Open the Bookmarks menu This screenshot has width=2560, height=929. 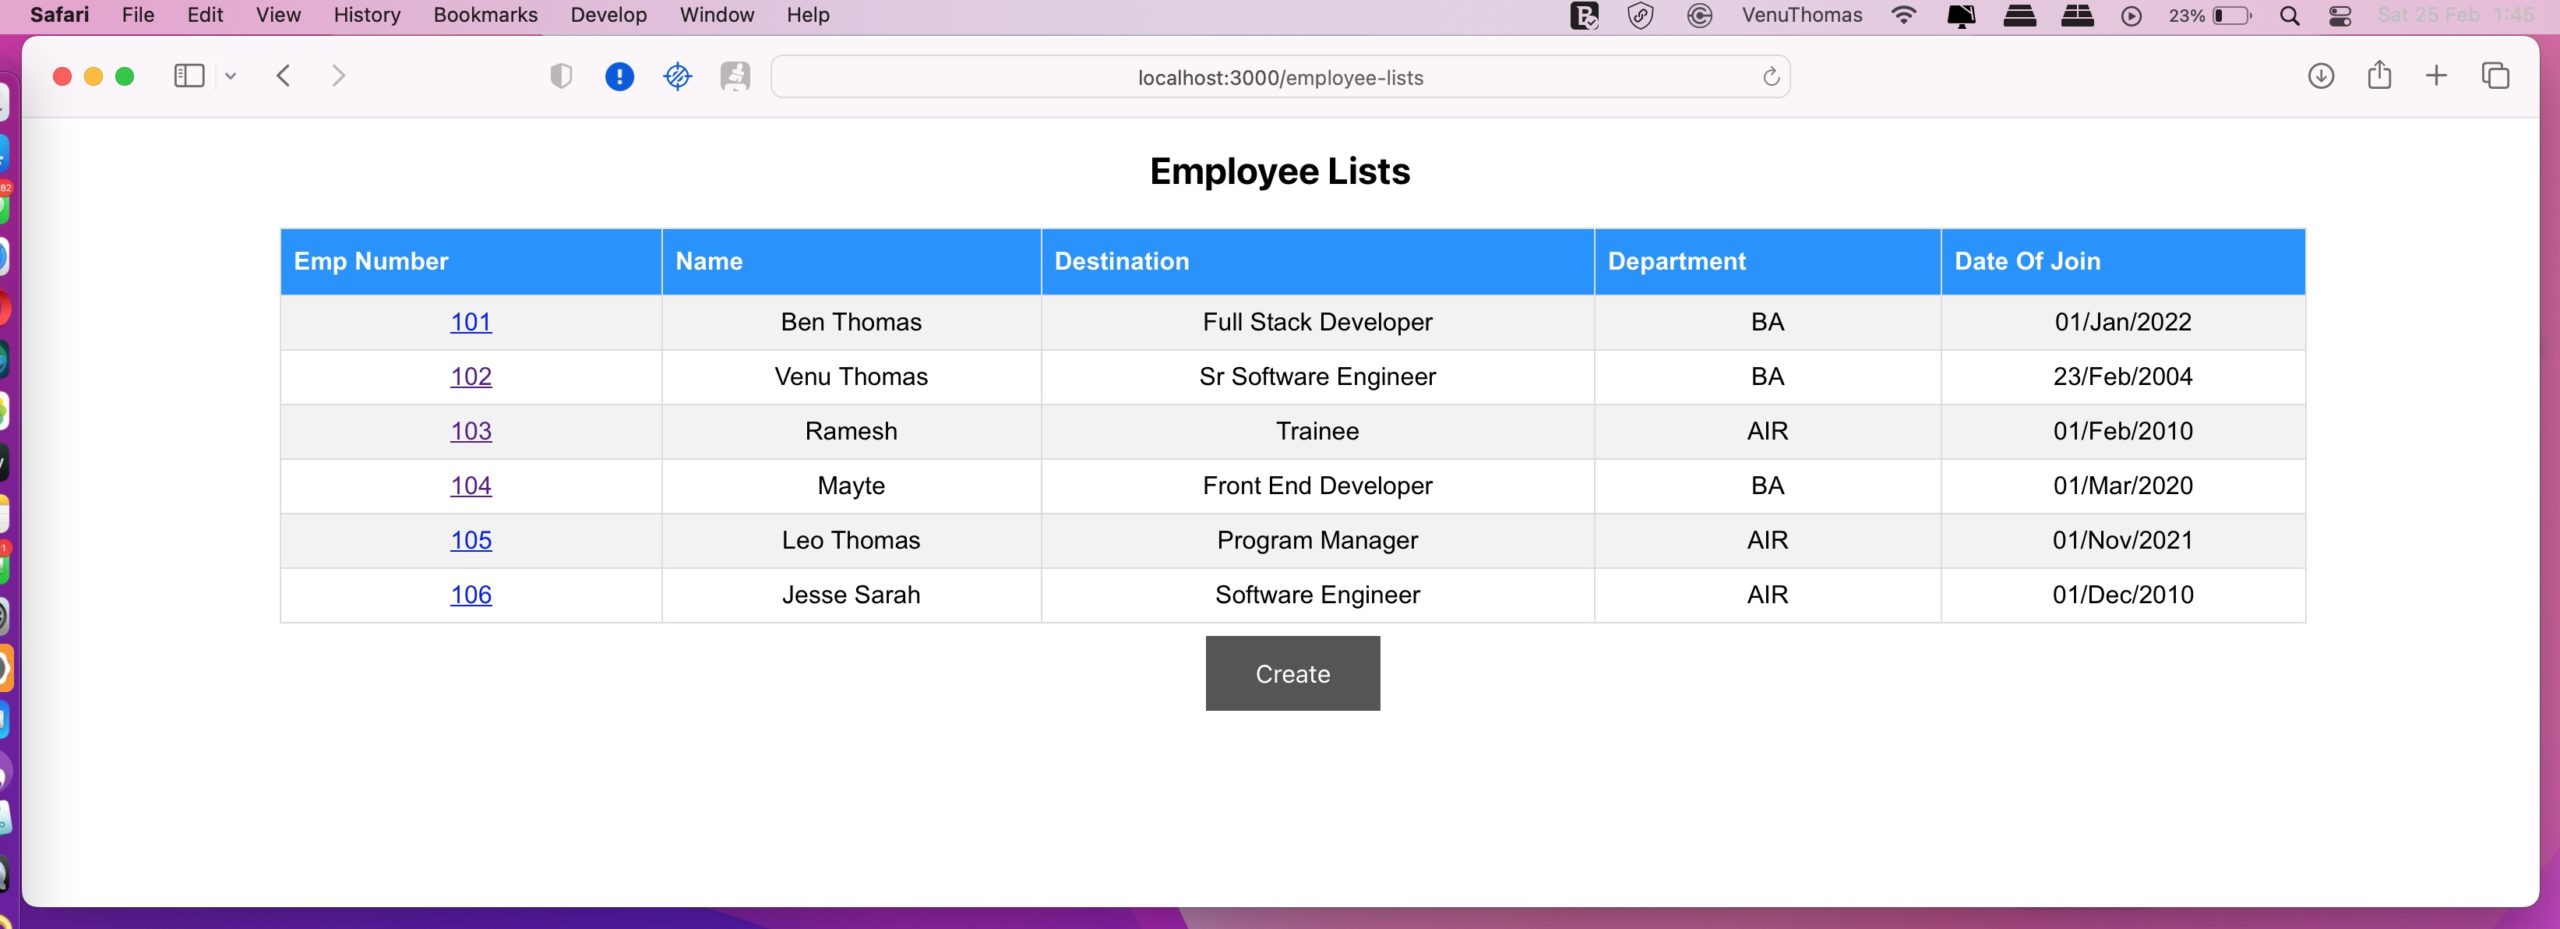485,15
